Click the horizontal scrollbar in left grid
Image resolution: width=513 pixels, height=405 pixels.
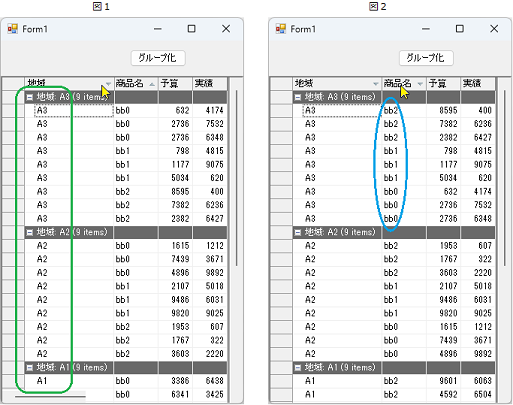(50, 396)
